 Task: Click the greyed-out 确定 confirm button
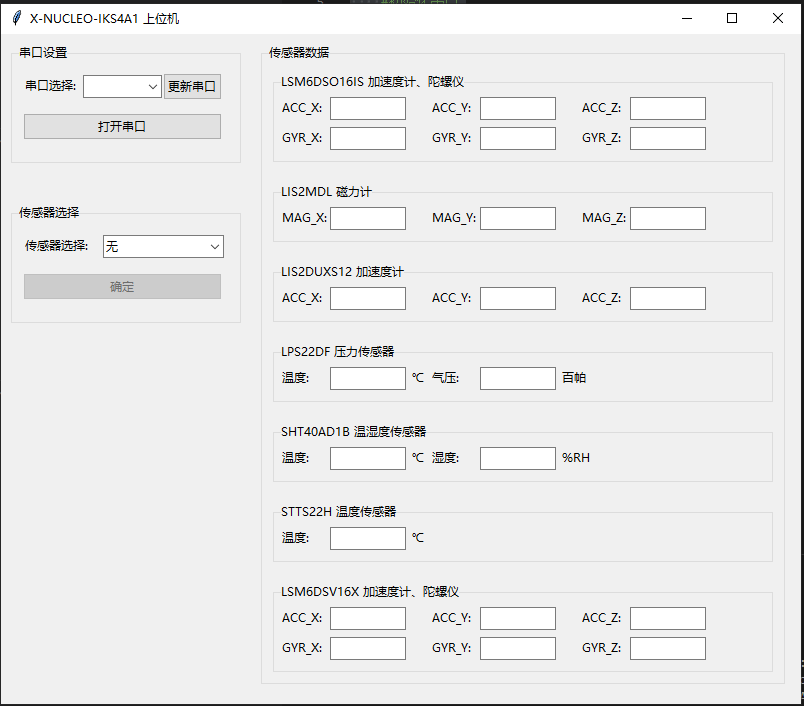click(122, 287)
